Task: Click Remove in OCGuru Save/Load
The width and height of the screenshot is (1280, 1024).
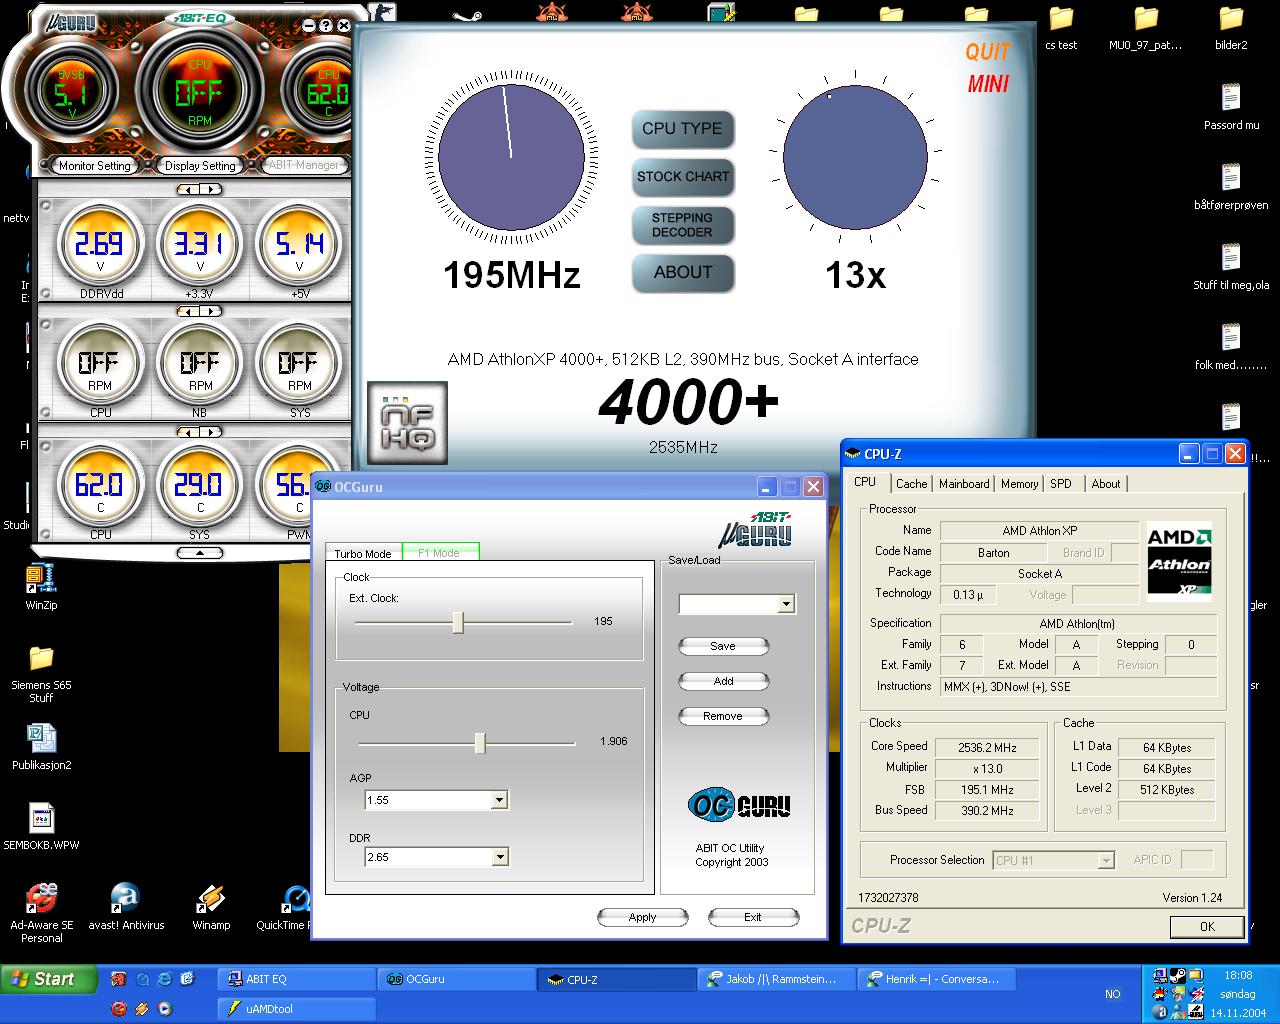Action: (723, 716)
